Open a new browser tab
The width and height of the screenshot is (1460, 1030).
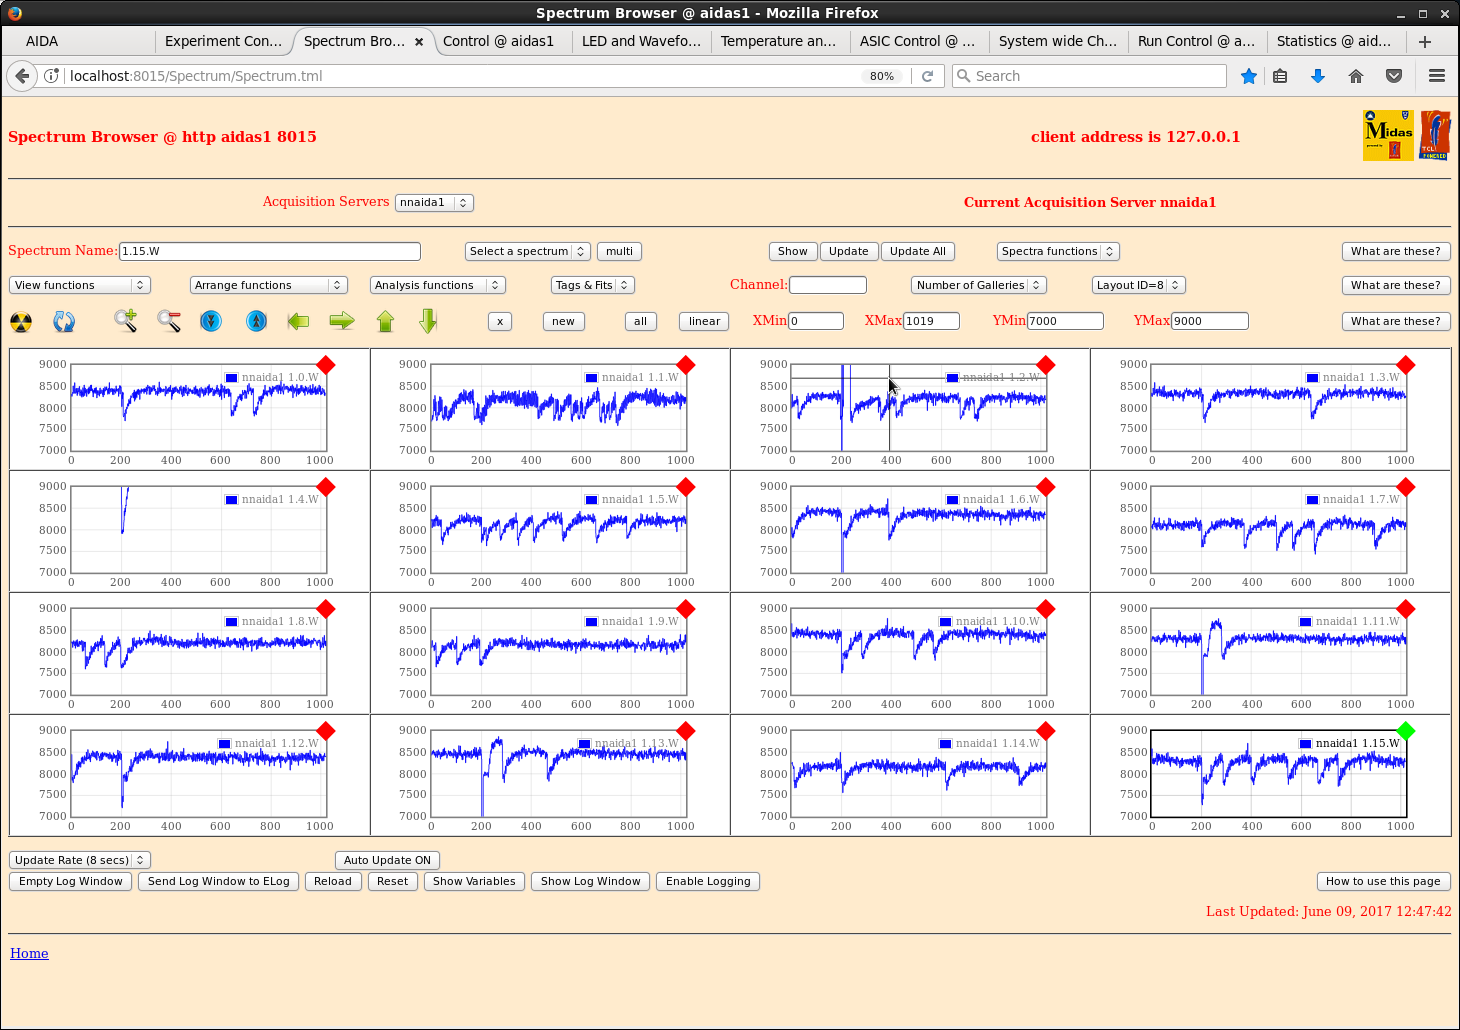1425,41
